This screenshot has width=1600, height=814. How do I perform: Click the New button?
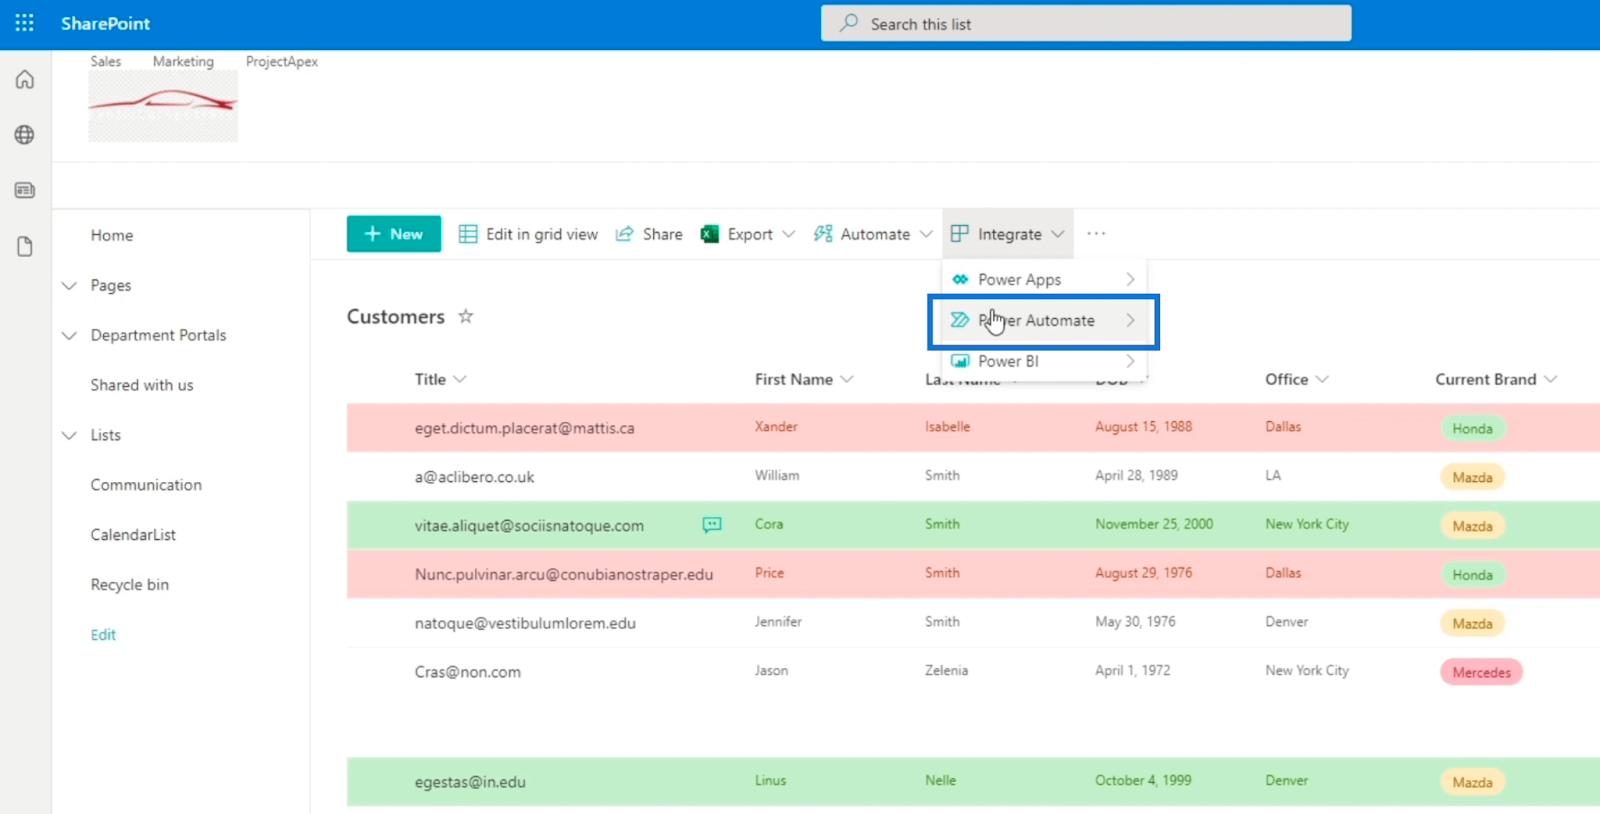pos(394,234)
